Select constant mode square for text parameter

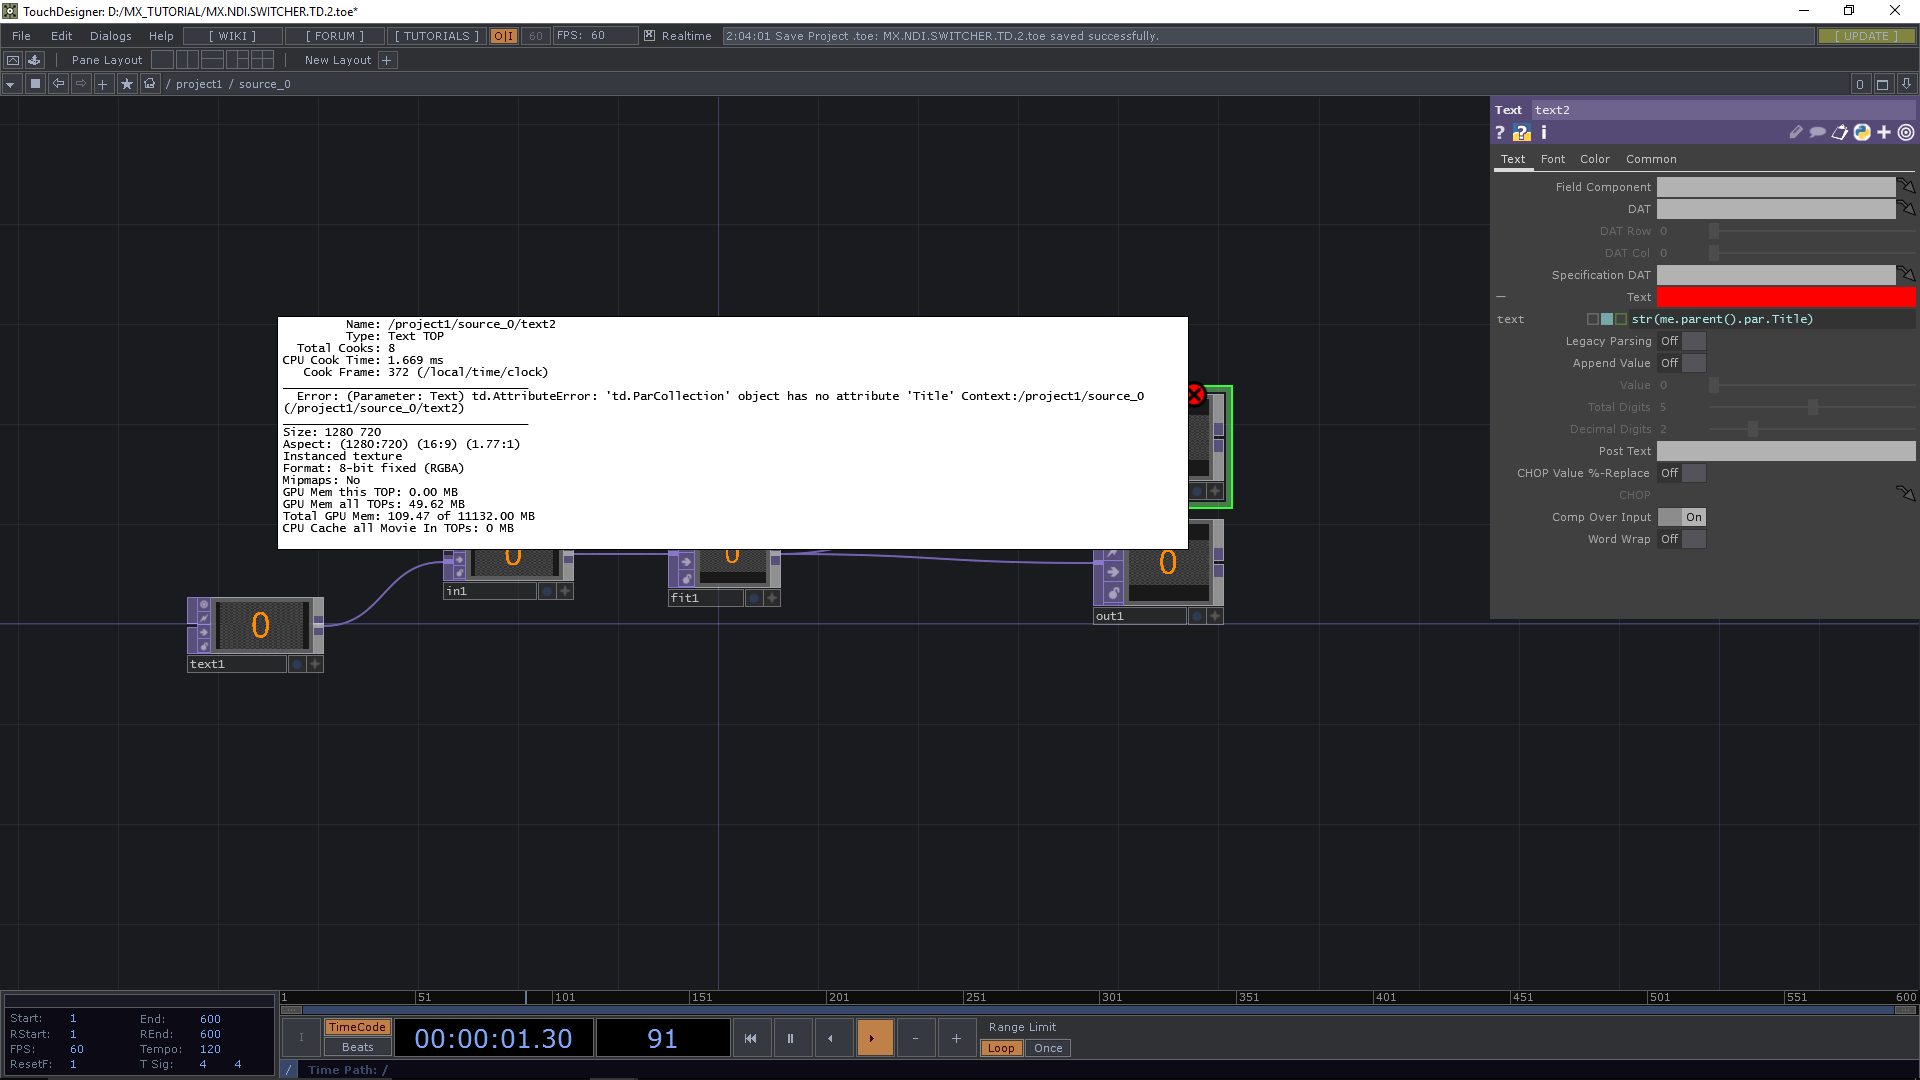tap(1593, 319)
